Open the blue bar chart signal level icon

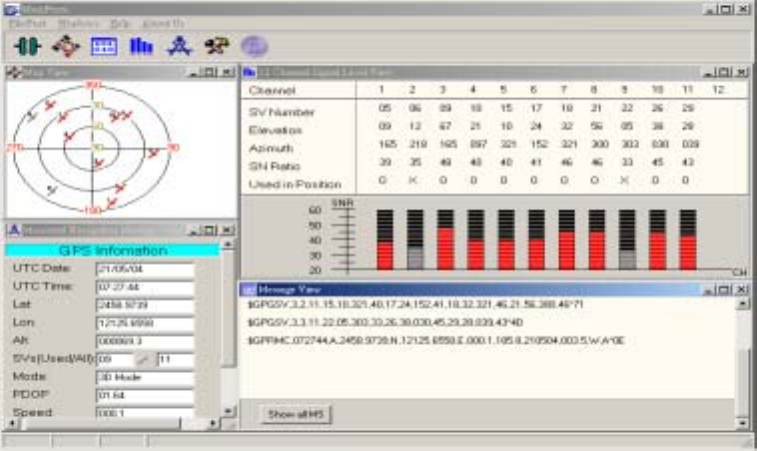141,46
